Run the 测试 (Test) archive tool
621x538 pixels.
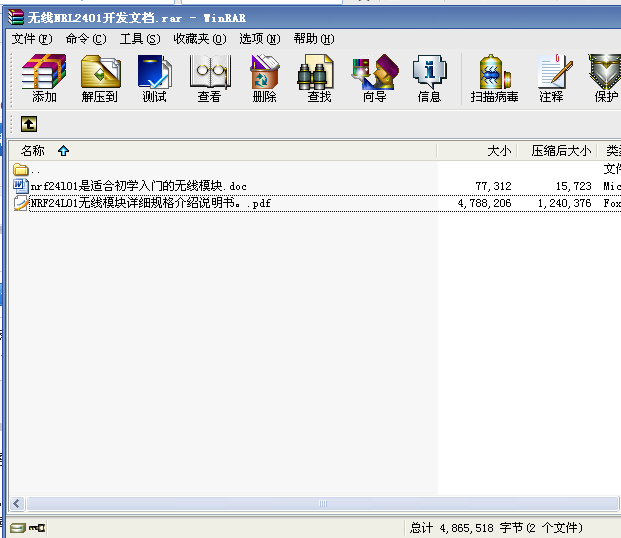point(154,78)
